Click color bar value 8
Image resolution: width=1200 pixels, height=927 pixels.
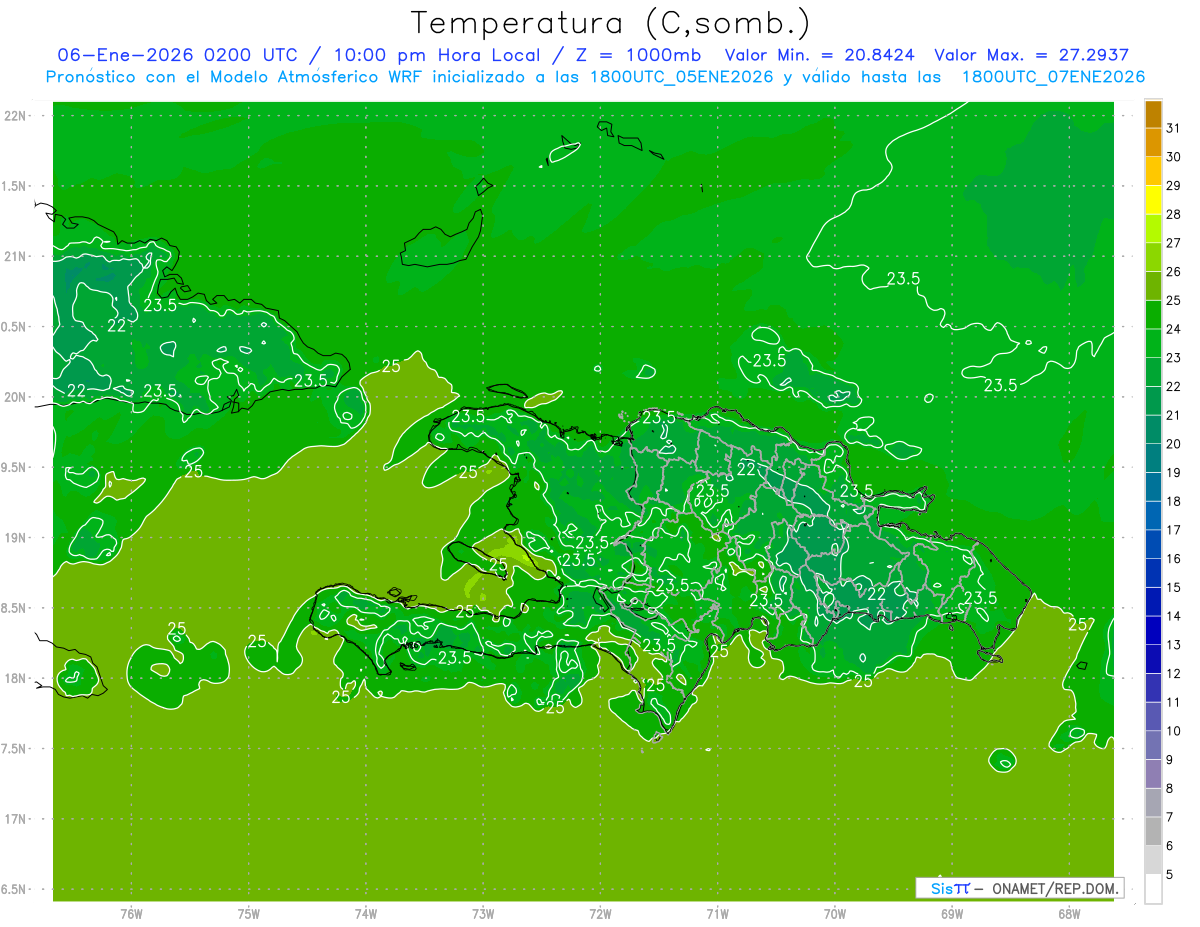[1170, 789]
